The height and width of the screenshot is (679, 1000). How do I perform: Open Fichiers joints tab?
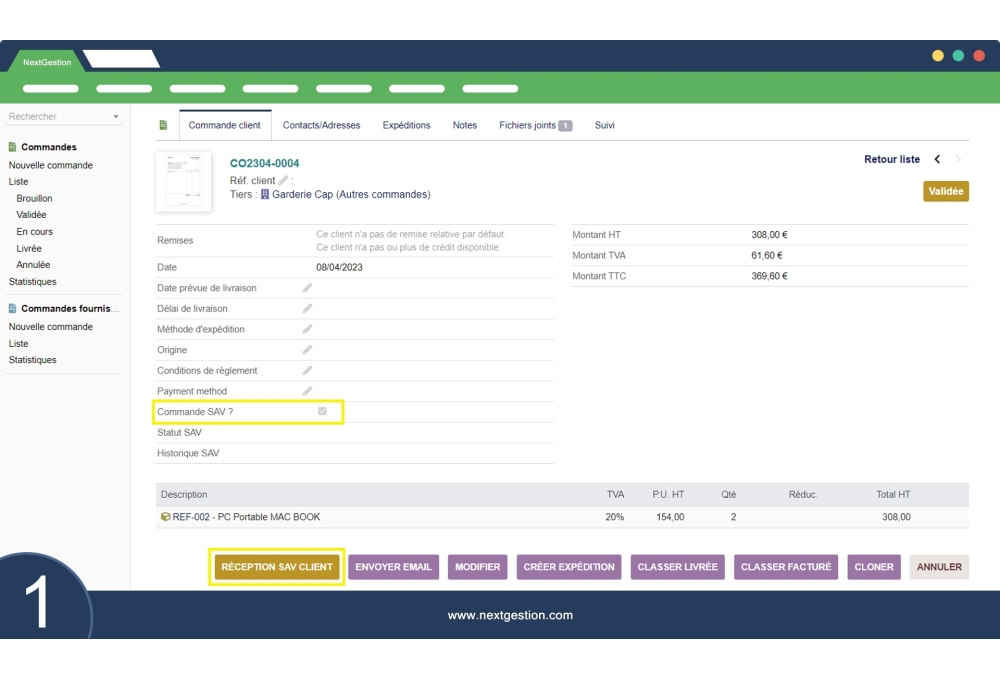[x=535, y=125]
